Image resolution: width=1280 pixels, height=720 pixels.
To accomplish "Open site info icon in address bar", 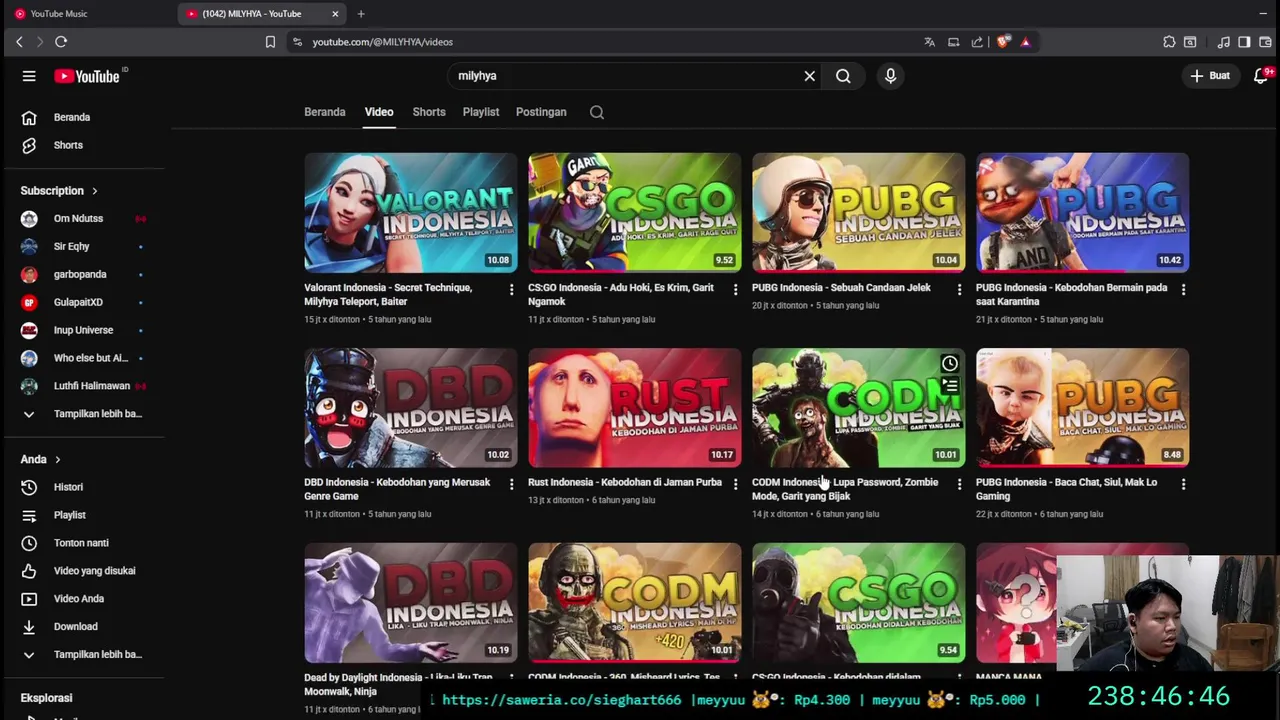I will pyautogui.click(x=297, y=42).
